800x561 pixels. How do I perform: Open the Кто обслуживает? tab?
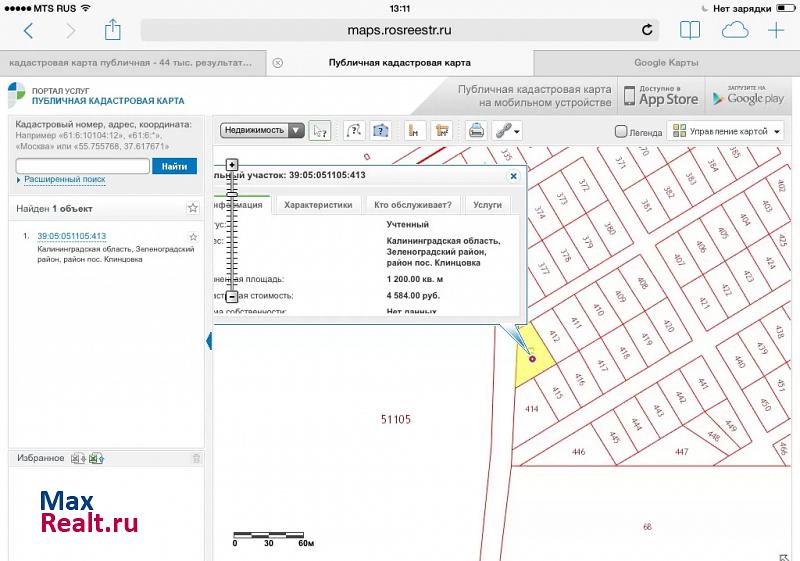[412, 204]
